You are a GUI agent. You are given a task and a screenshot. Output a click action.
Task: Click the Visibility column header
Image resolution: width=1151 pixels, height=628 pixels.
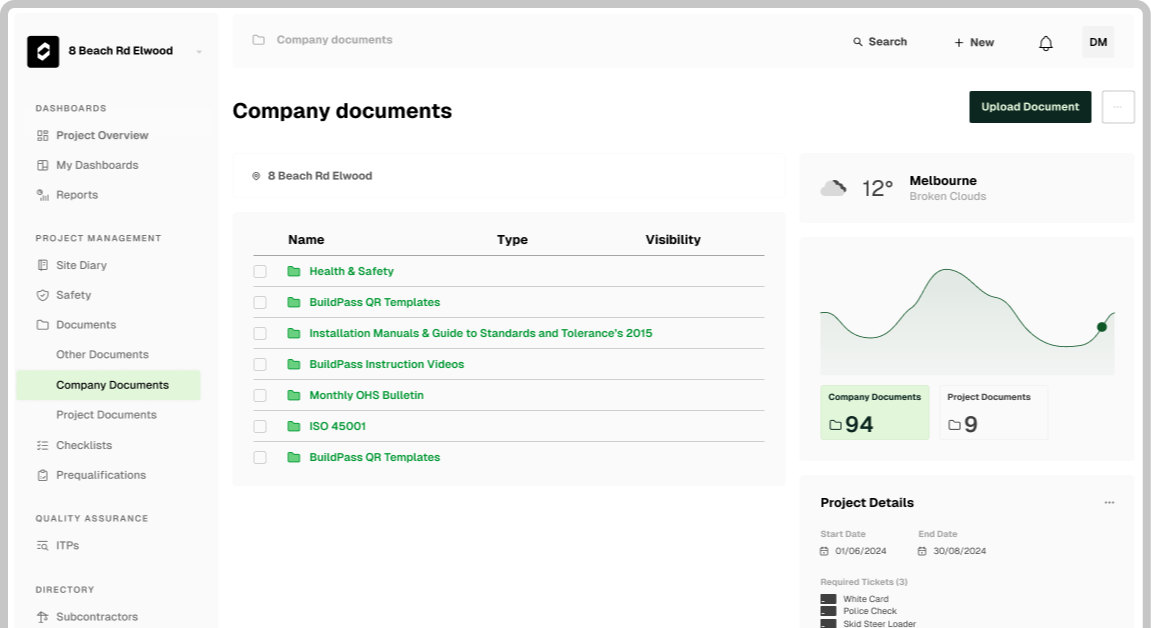[673, 240]
